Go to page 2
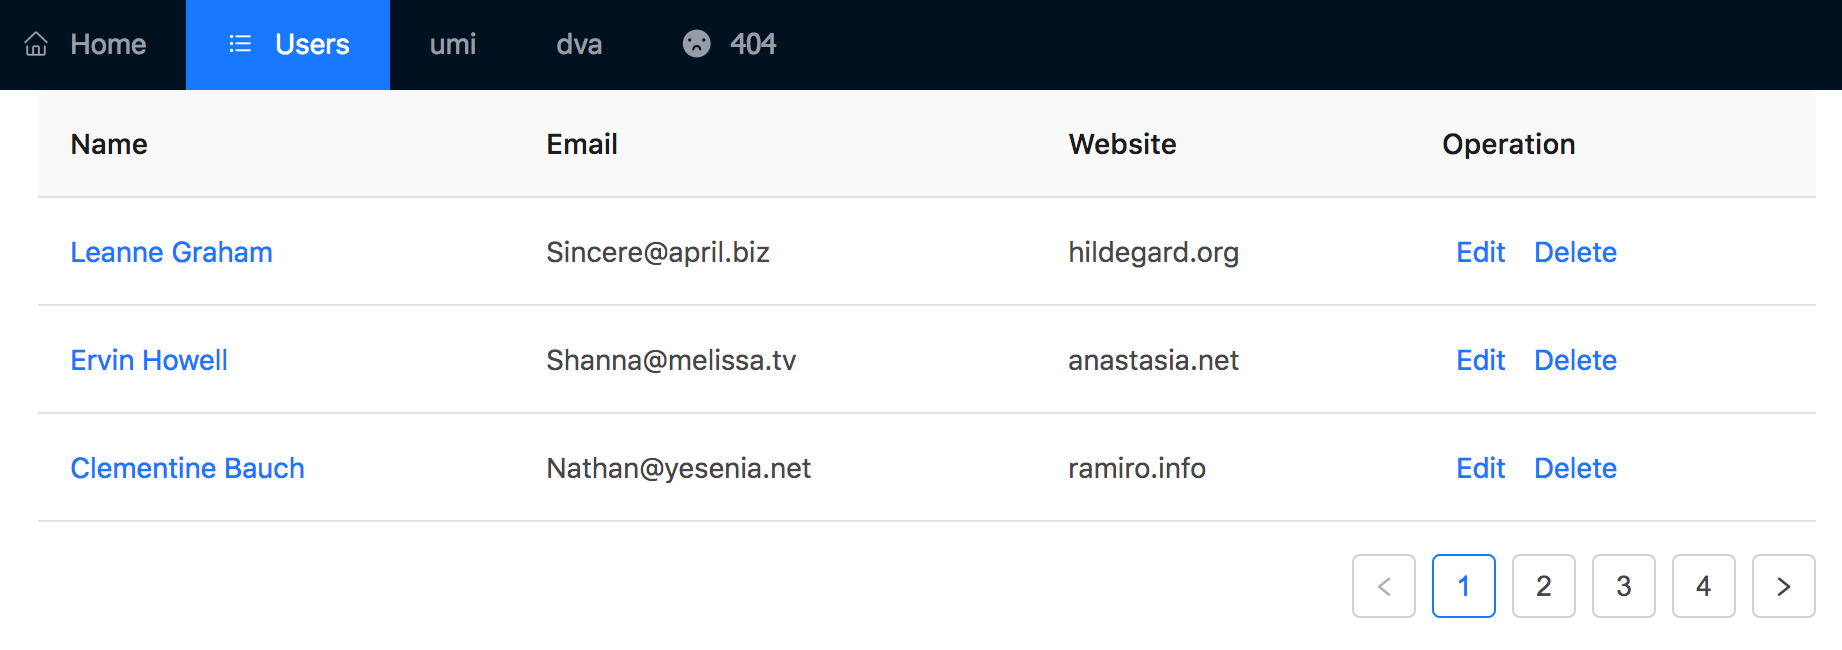 [x=1543, y=586]
